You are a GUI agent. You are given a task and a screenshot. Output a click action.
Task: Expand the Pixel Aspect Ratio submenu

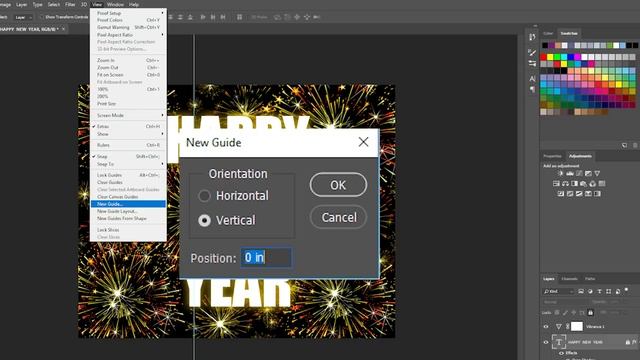[x=128, y=35]
